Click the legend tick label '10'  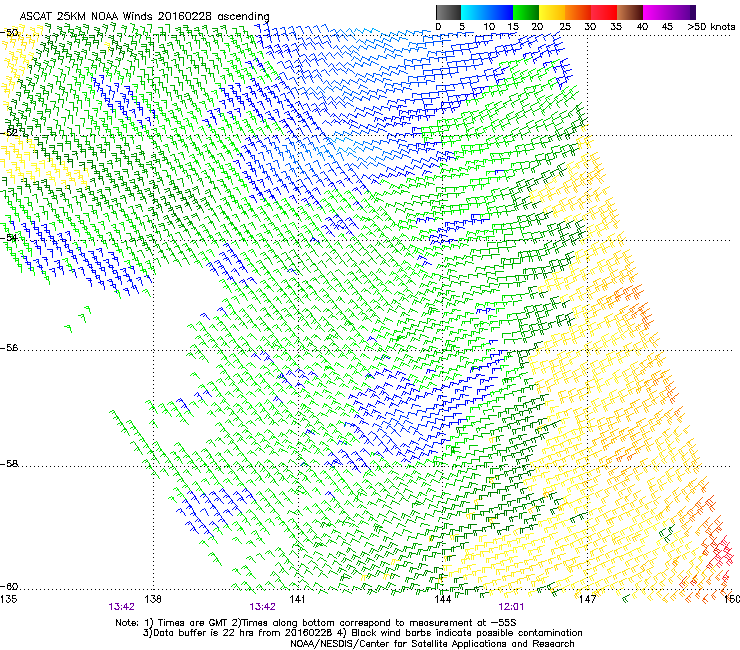(x=489, y=27)
